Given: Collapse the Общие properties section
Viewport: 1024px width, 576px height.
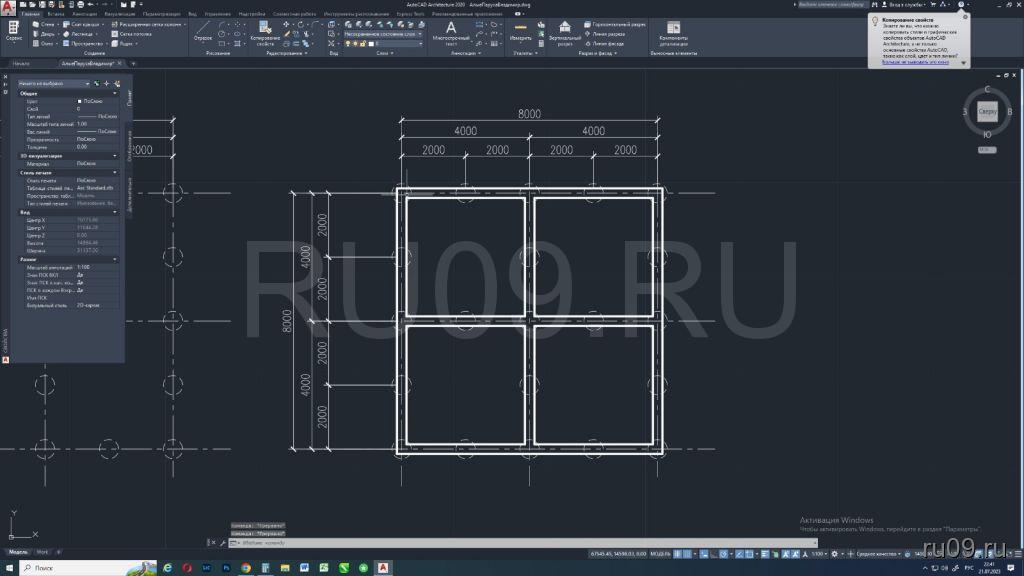Looking at the screenshot, I should pos(115,93).
